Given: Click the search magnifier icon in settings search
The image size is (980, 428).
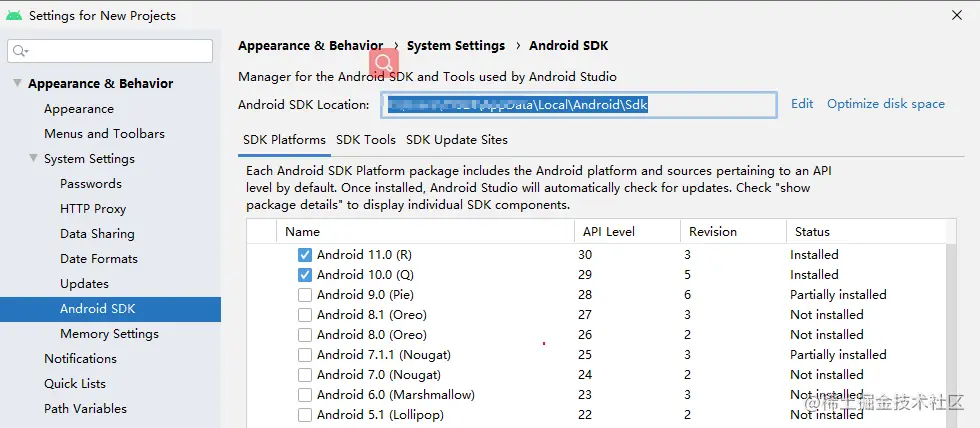Looking at the screenshot, I should [x=21, y=51].
